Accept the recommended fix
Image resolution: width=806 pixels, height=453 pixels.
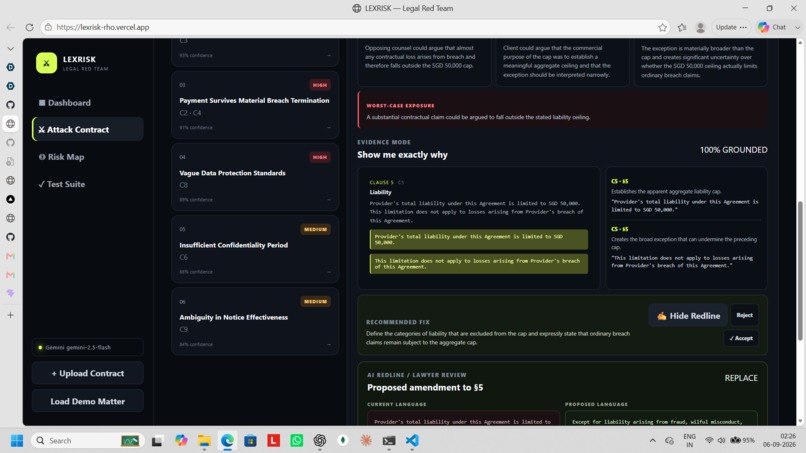click(x=741, y=338)
